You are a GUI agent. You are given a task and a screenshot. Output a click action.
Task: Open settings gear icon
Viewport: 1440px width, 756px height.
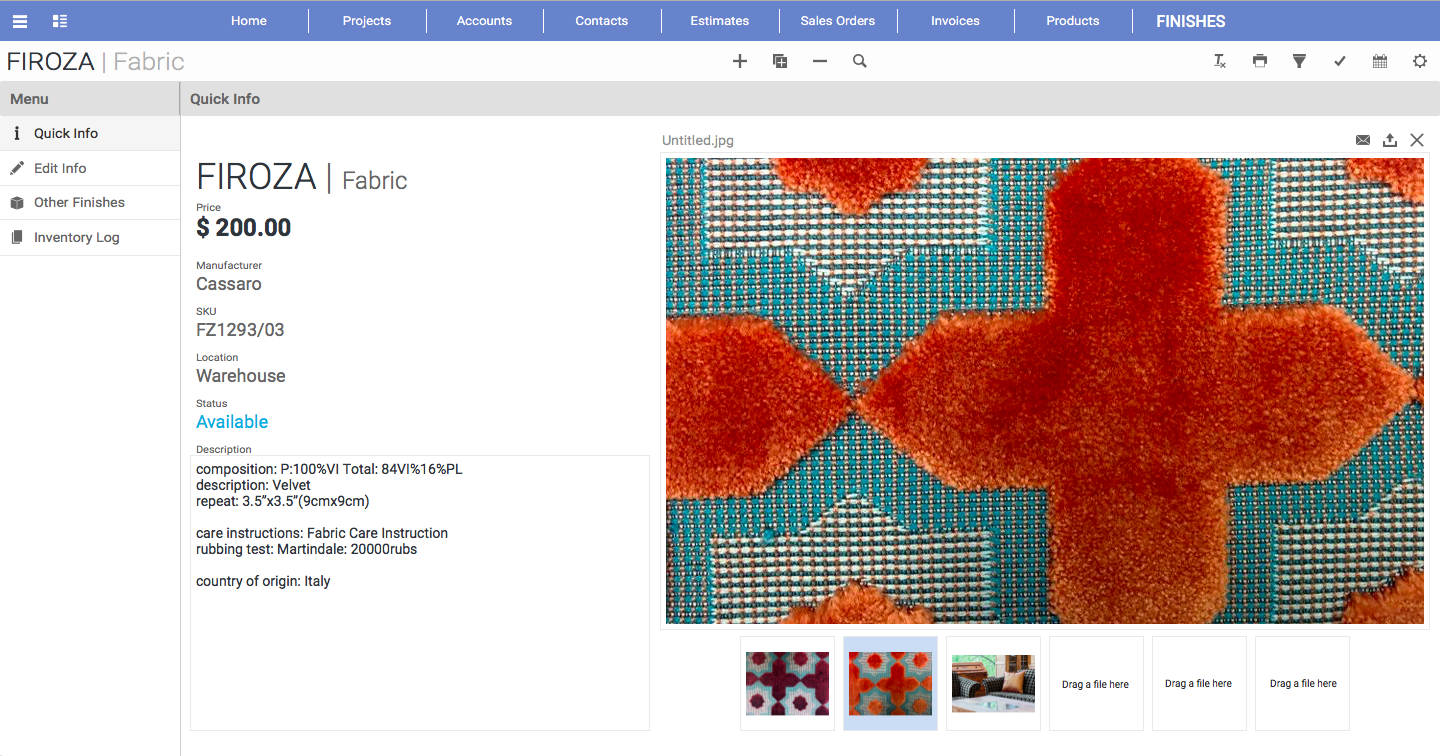1420,61
